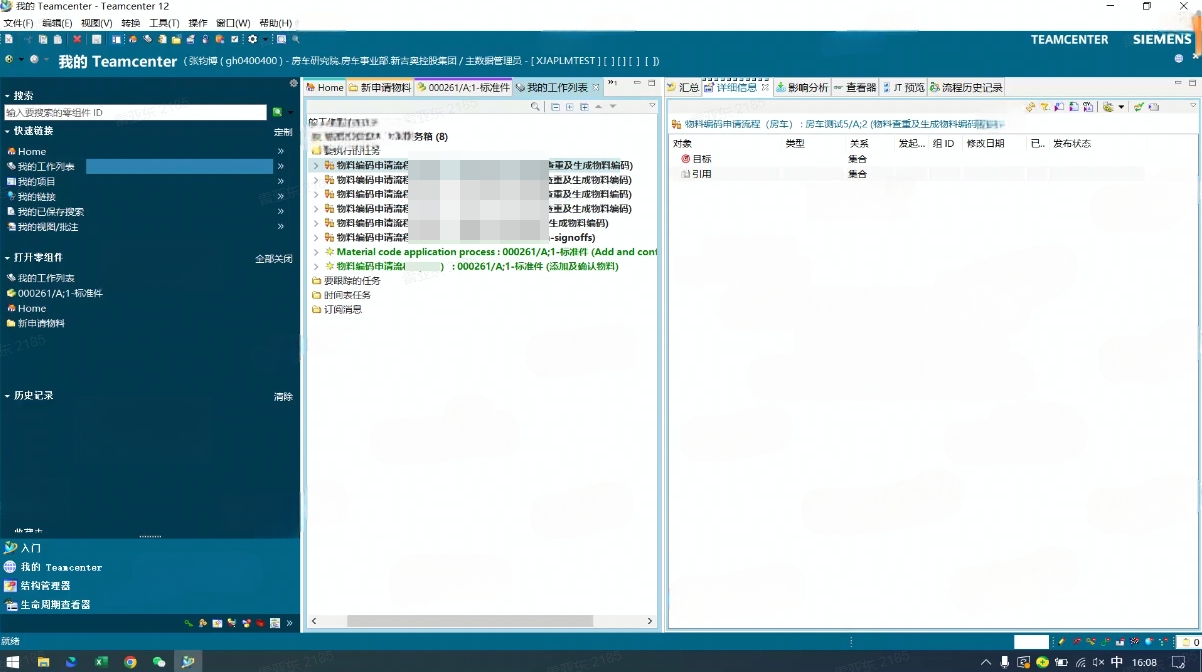Open the details view menu triangle dropdown
Image resolution: width=1202 pixels, height=672 pixels.
tap(1193, 106)
